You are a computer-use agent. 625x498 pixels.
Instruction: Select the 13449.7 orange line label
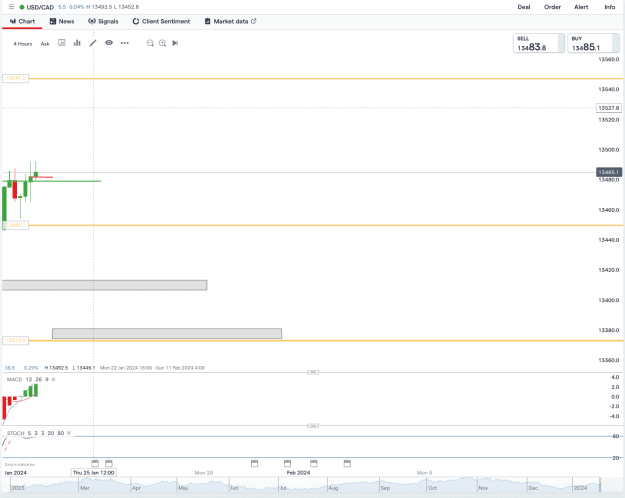pos(16,225)
